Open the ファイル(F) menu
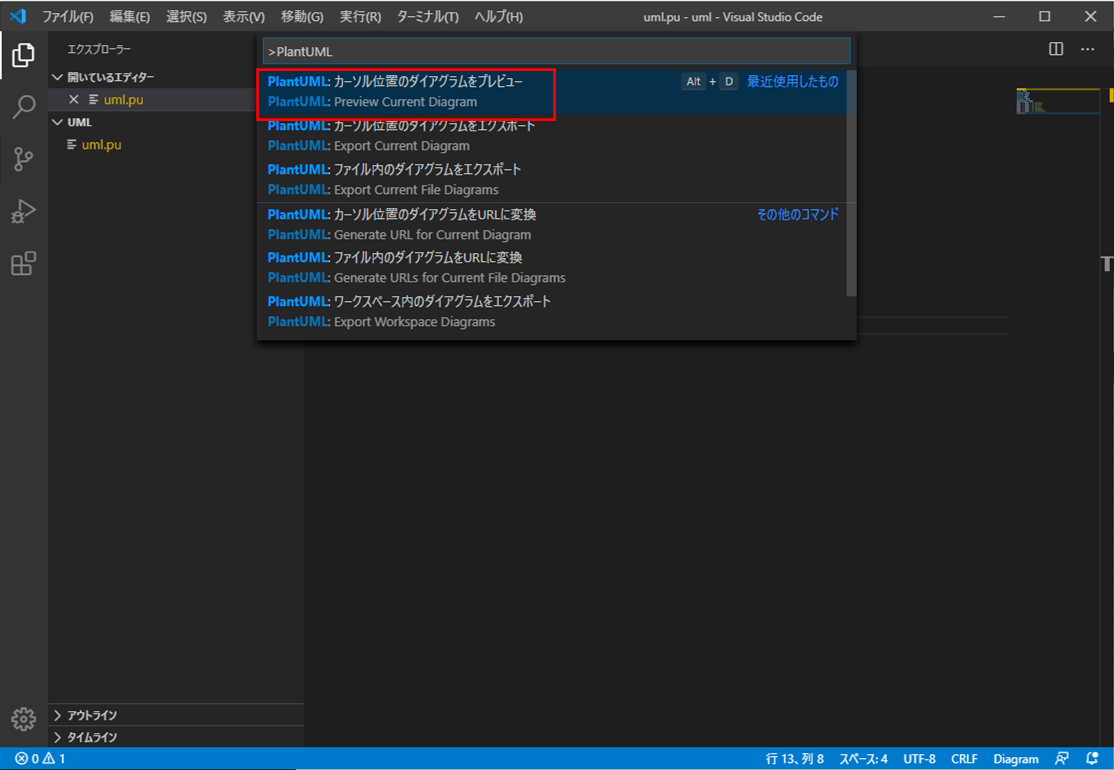 [68, 17]
